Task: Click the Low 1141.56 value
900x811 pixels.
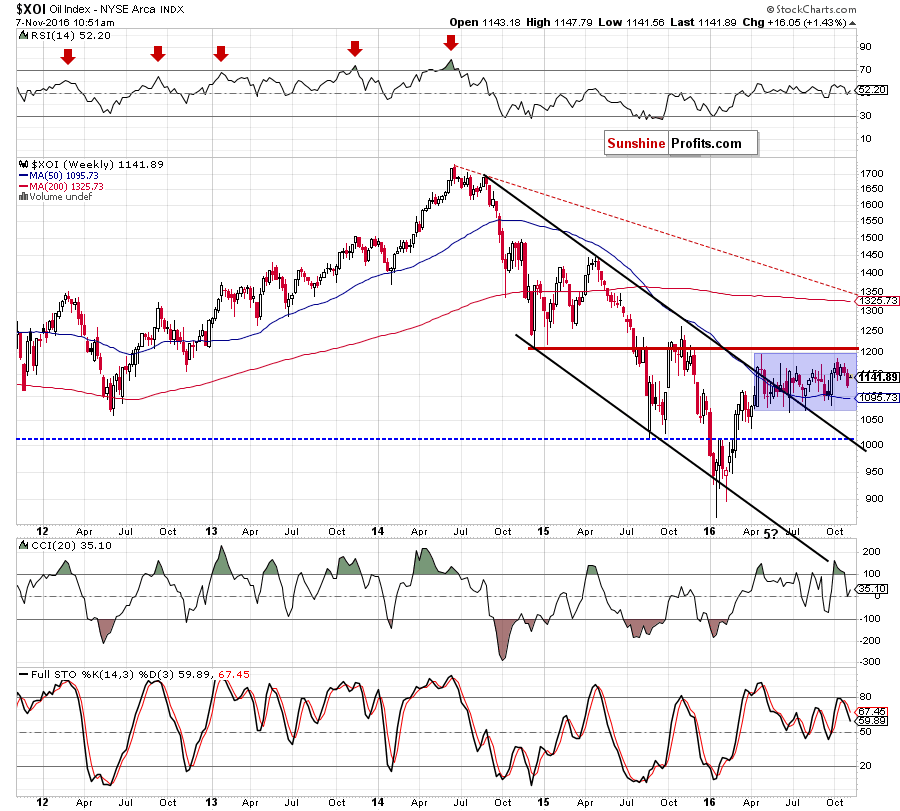Action: click(x=631, y=22)
